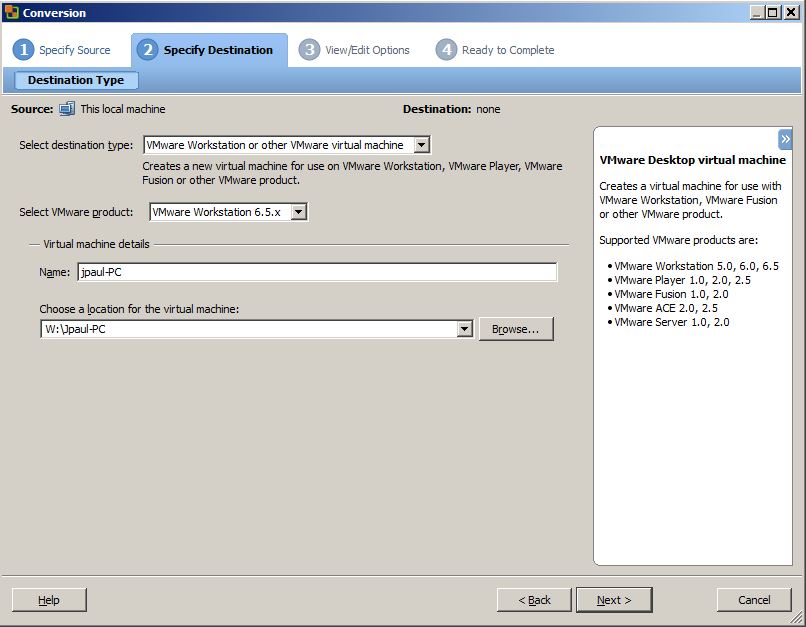Jump to Ready to Complete step
This screenshot has height=627, width=806.
[x=508, y=50]
